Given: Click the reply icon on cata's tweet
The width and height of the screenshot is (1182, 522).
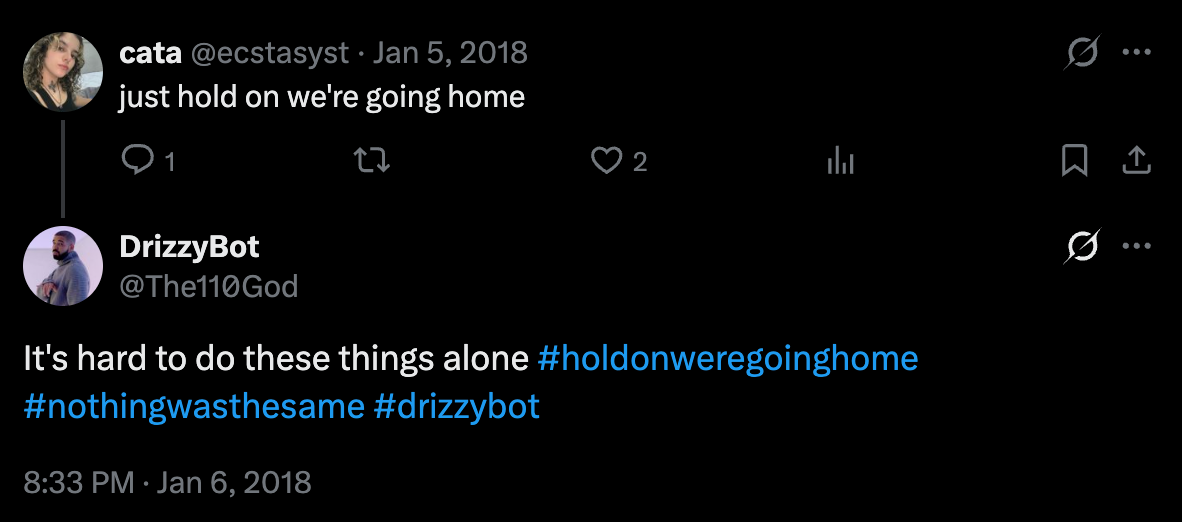Looking at the screenshot, I should click(135, 161).
